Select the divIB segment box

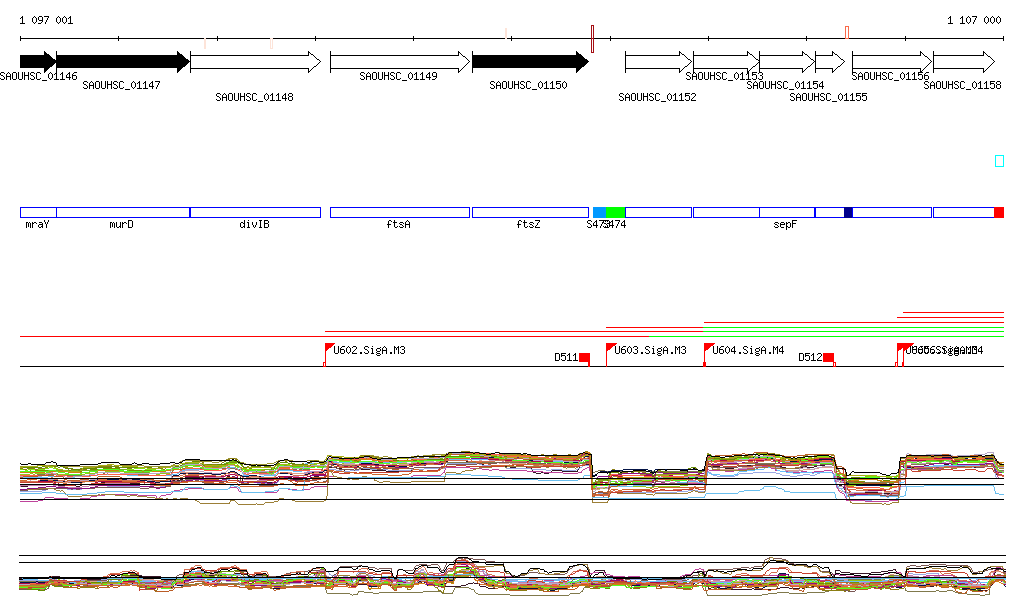tap(255, 212)
